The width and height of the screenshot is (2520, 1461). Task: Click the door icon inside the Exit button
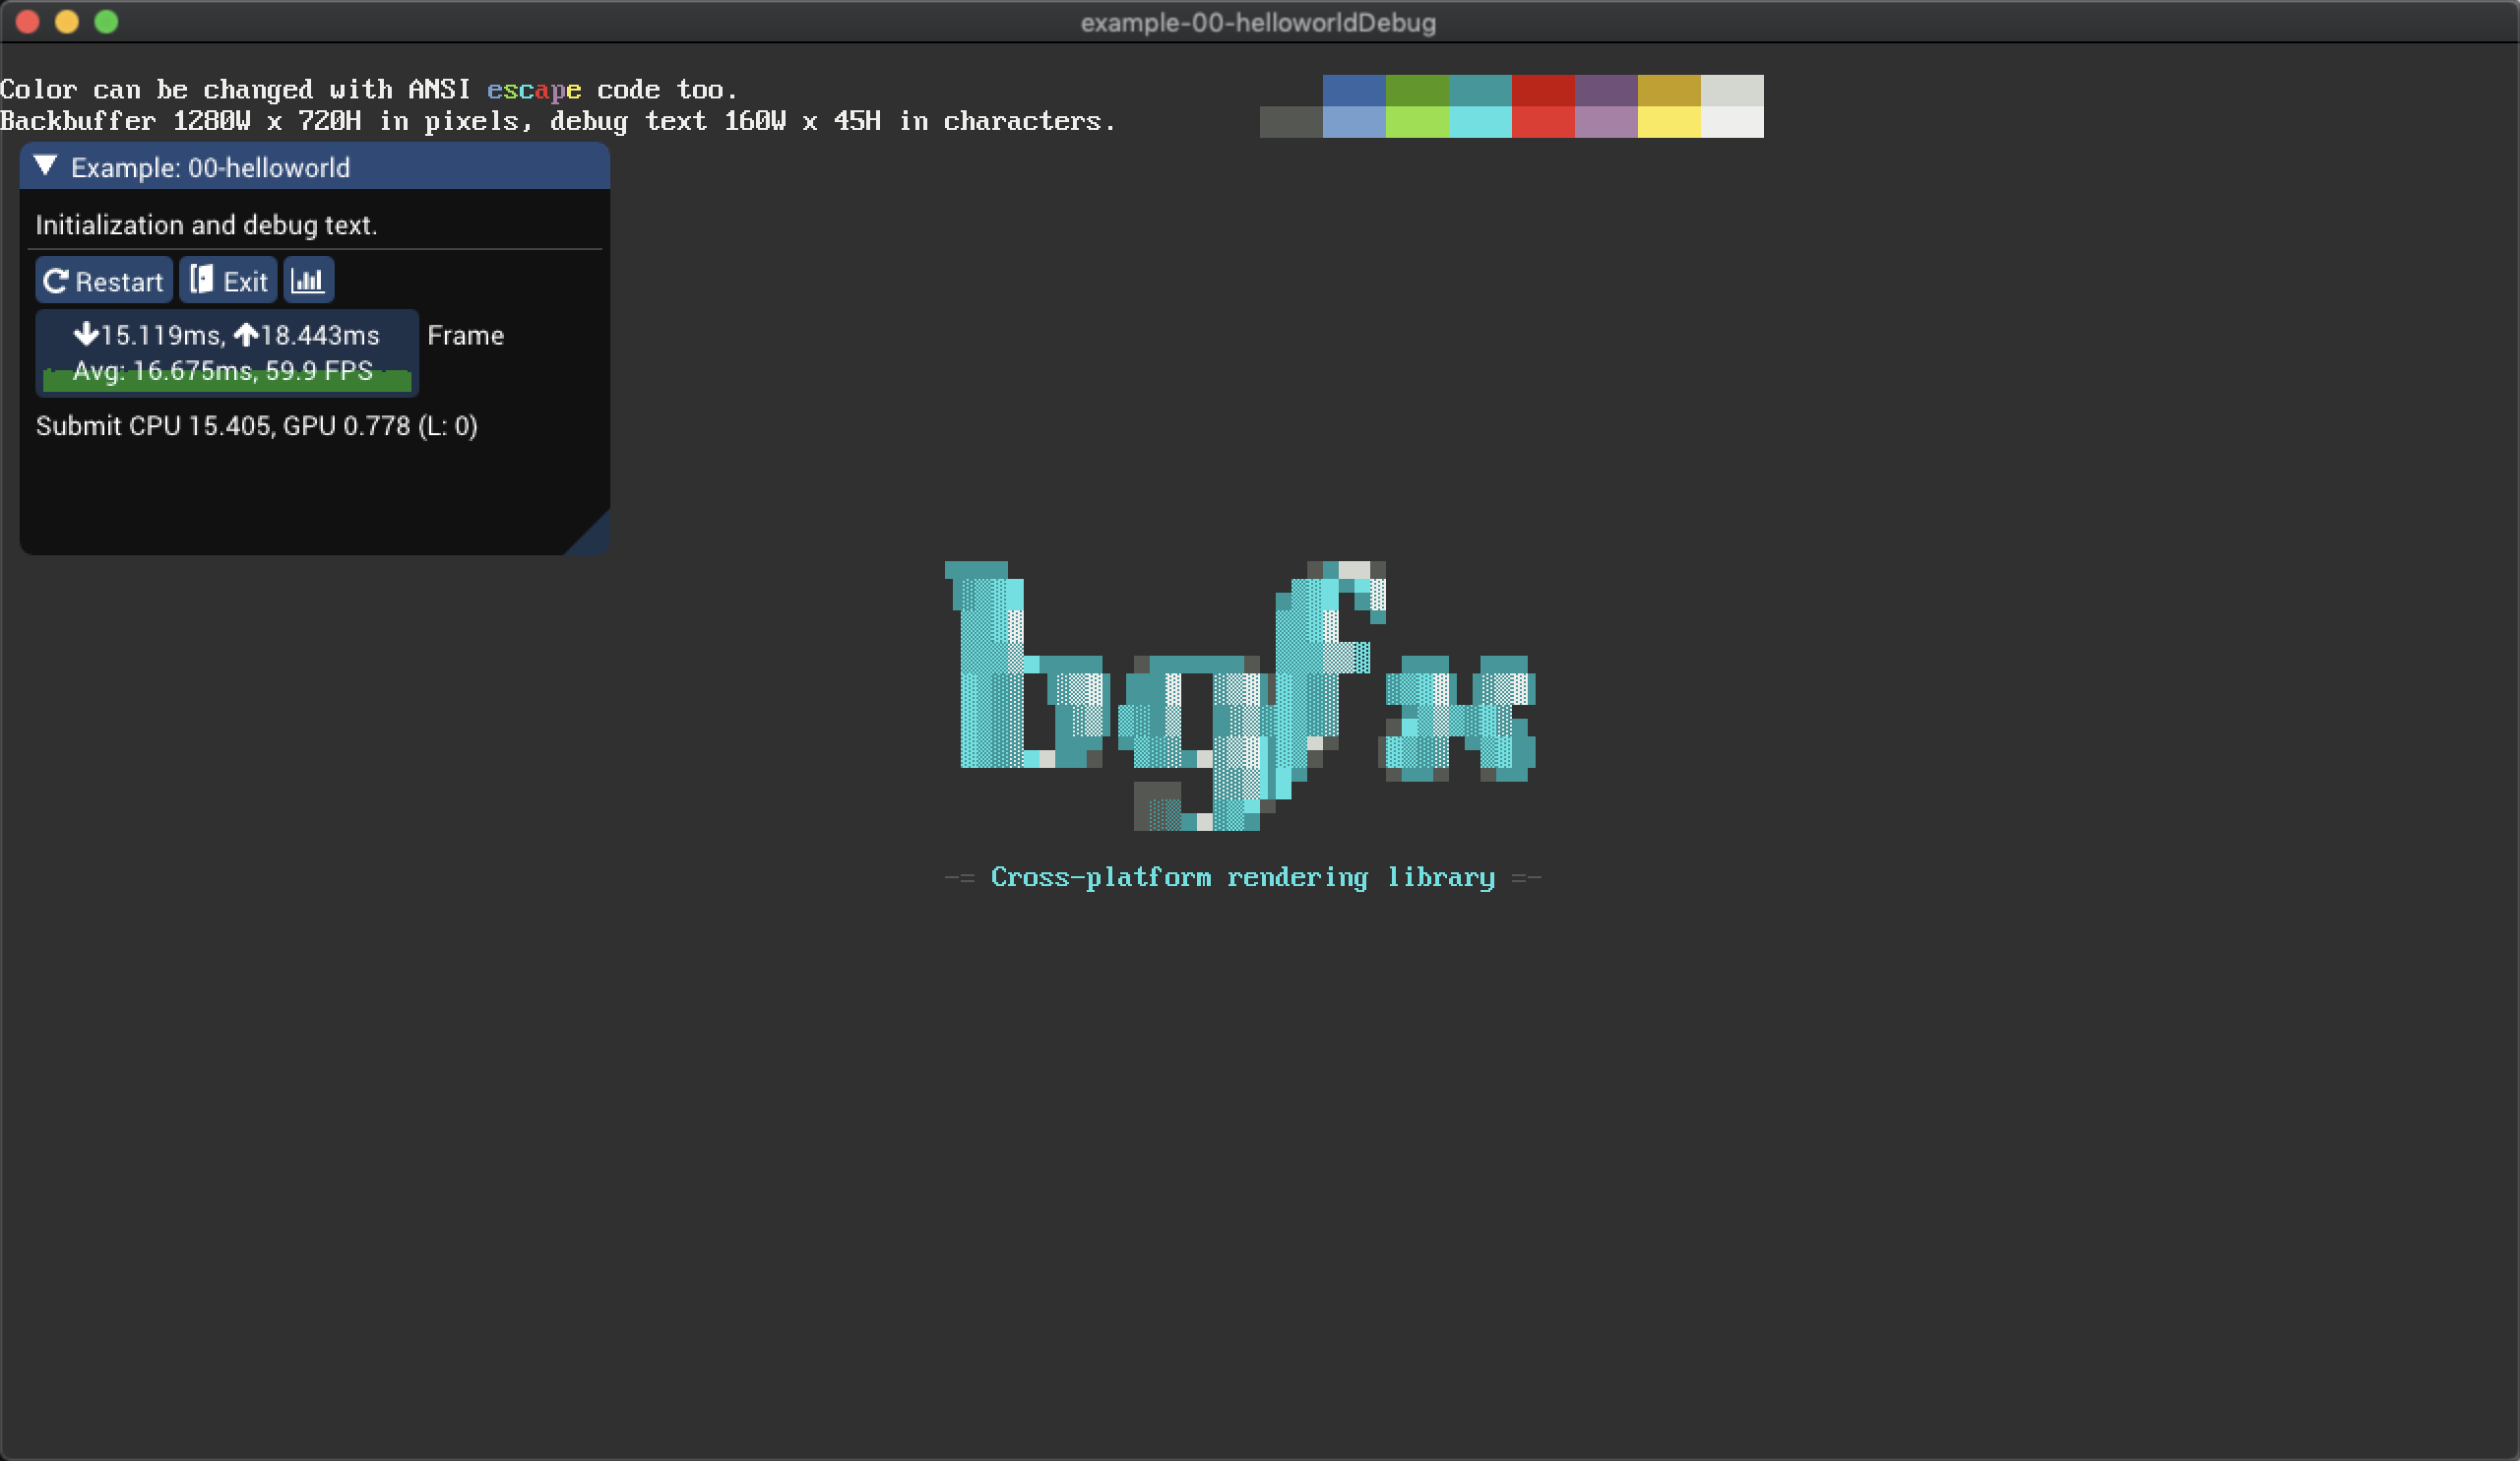[x=202, y=280]
